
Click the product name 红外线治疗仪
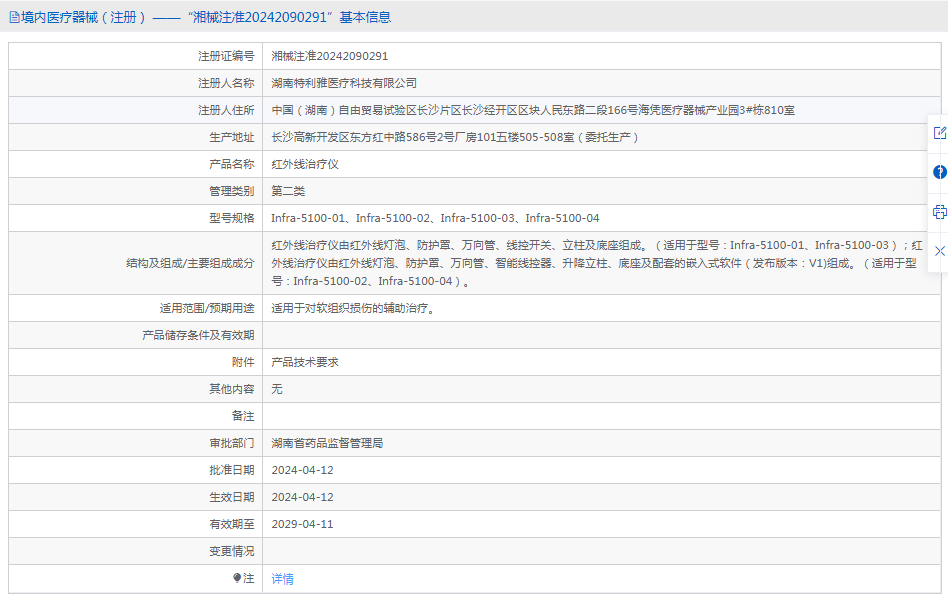(x=305, y=164)
